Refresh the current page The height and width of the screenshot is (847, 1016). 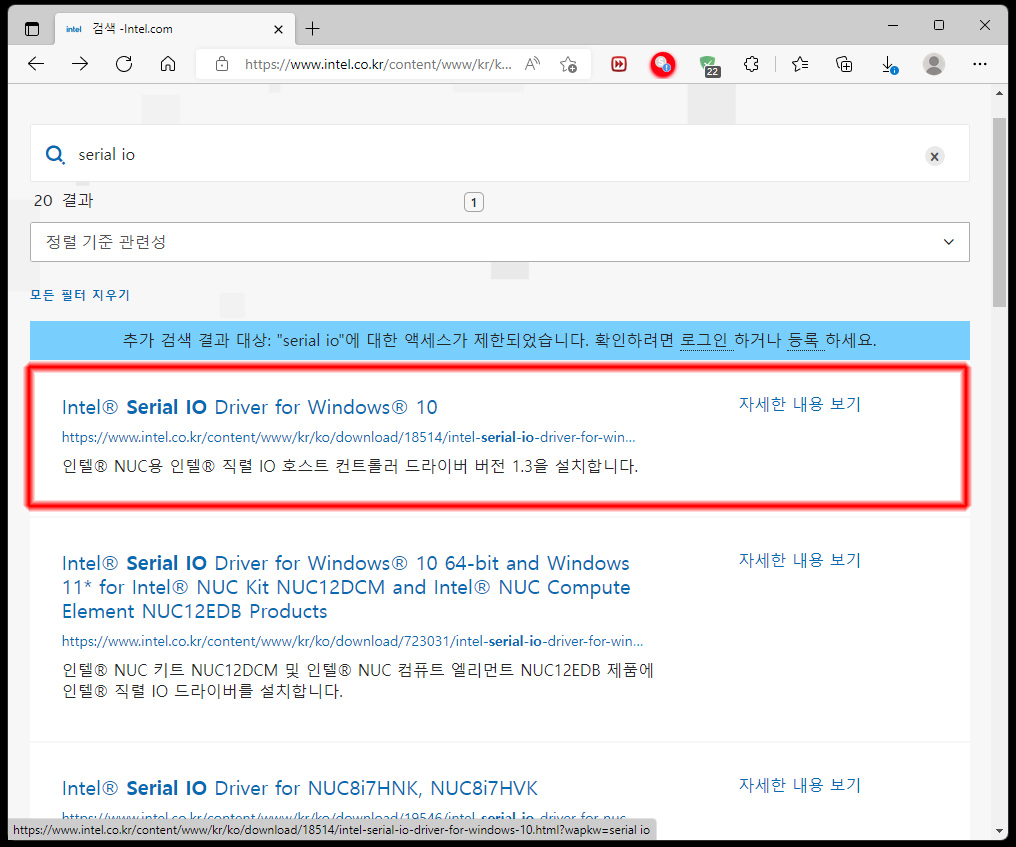(x=123, y=64)
